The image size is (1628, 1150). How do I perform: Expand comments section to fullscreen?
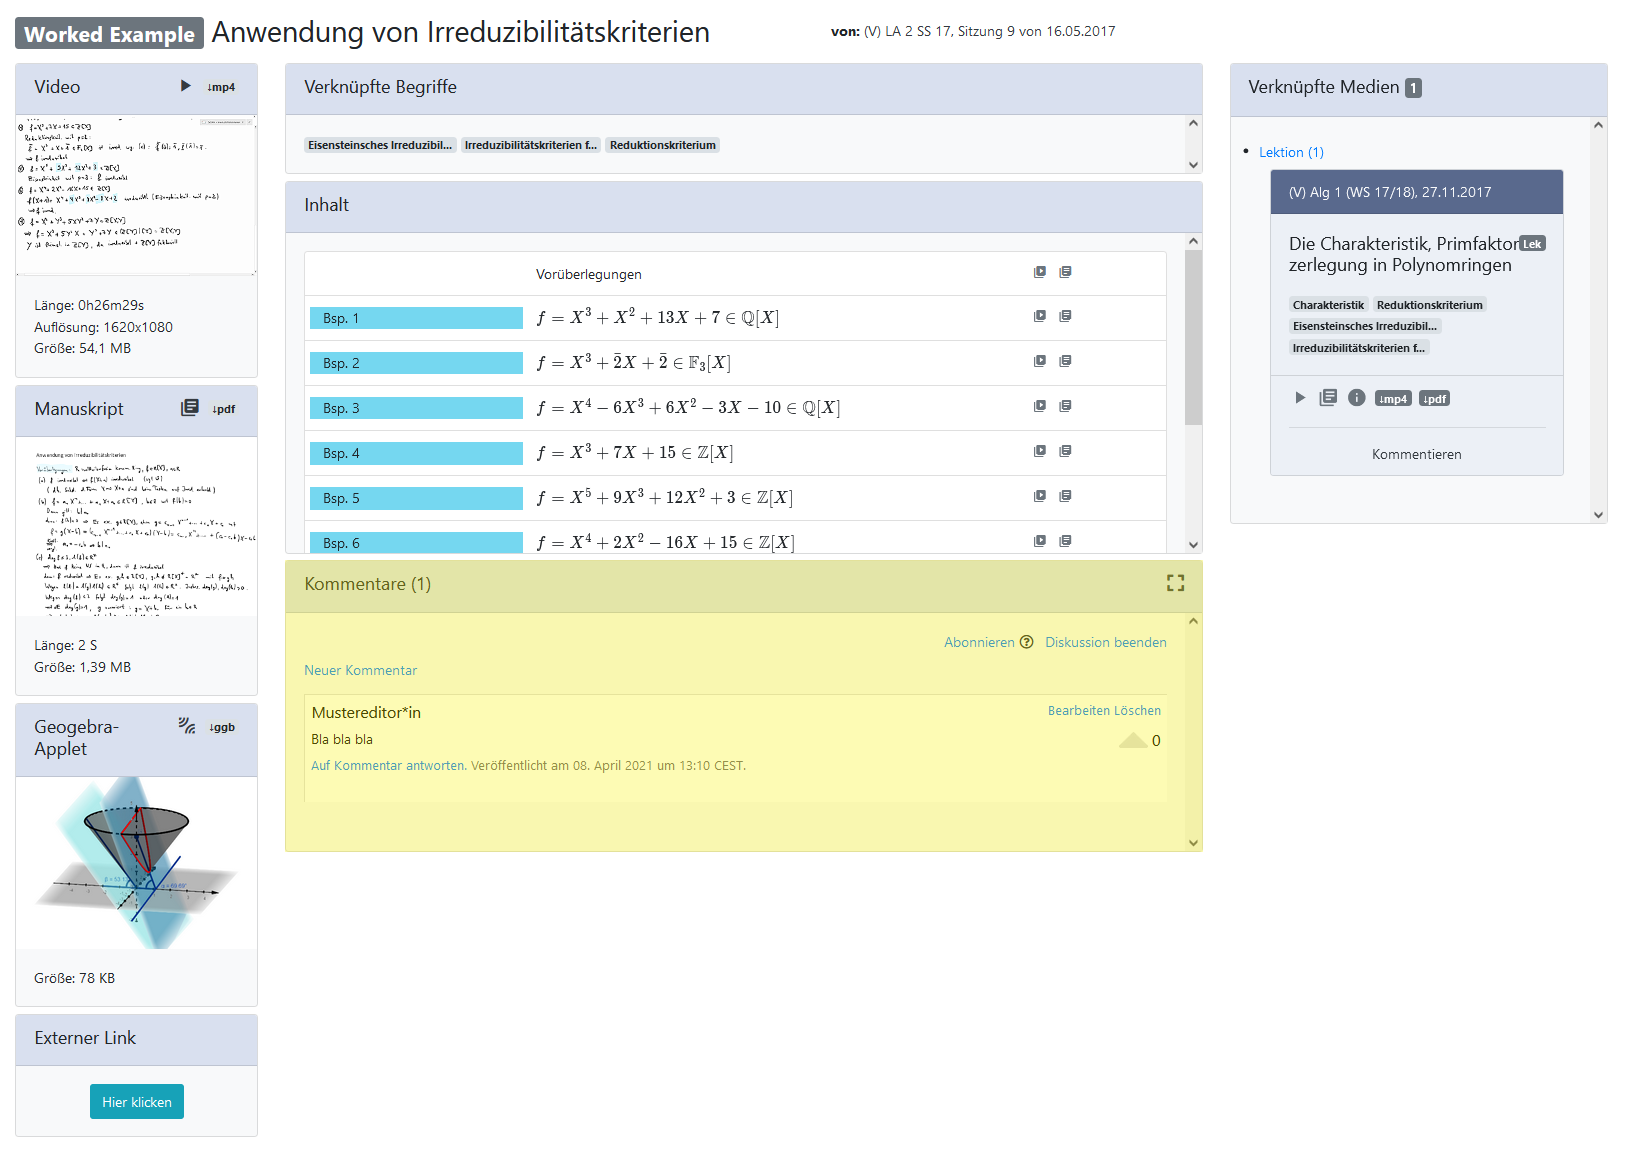(1175, 583)
